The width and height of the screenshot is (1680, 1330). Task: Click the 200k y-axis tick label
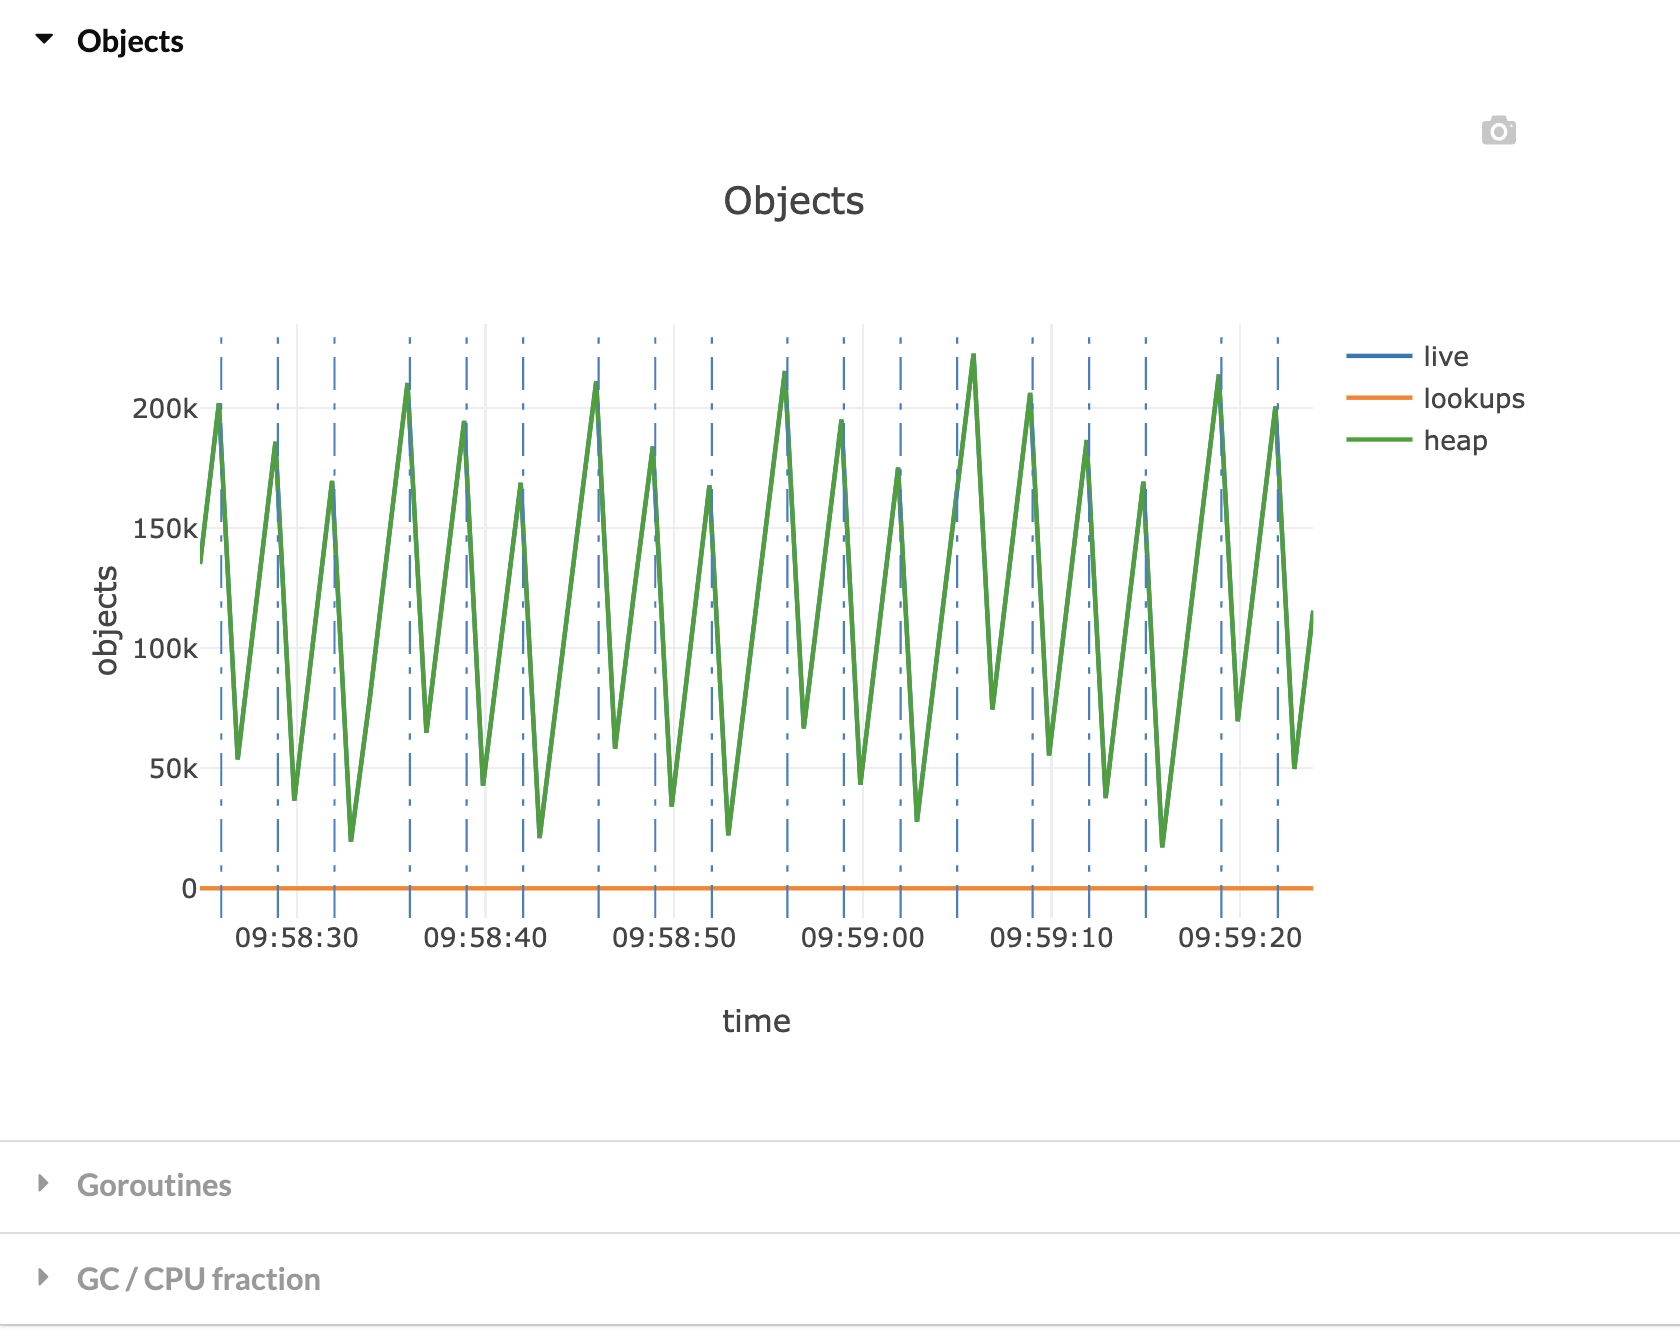point(165,409)
